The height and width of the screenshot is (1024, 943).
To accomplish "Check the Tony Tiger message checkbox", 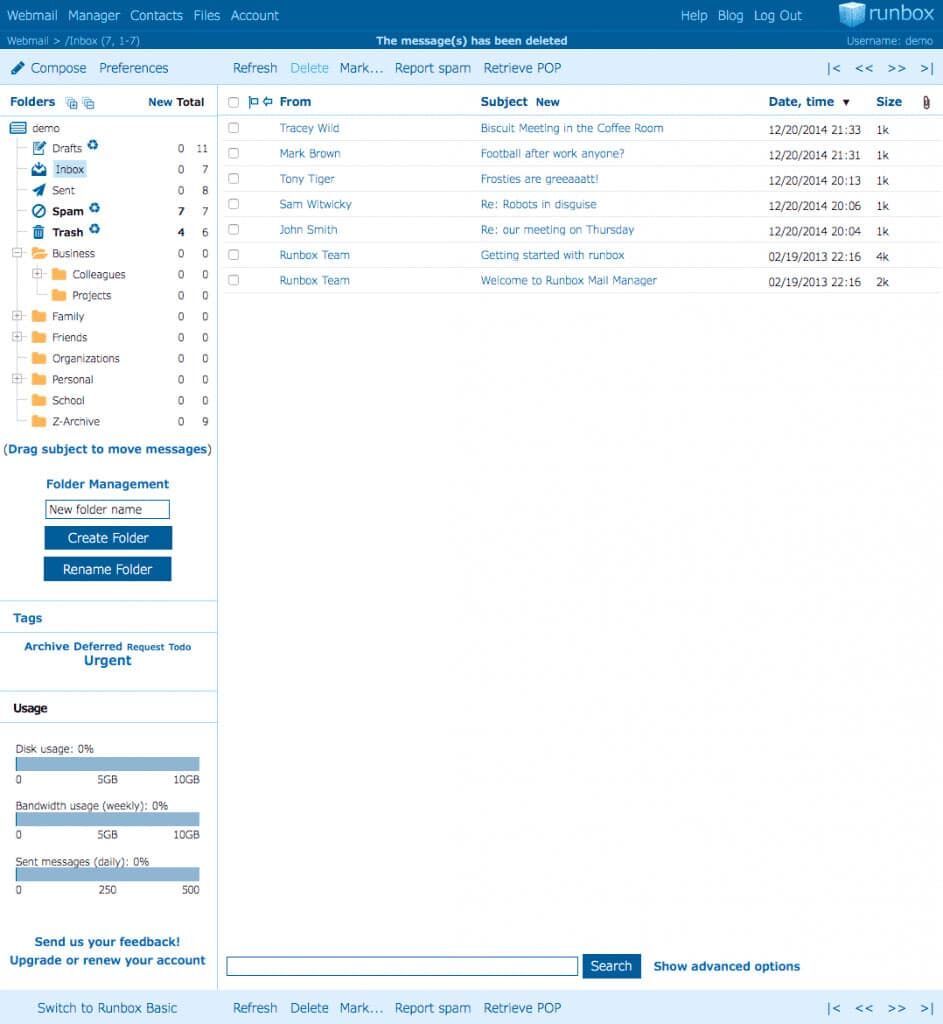I will click(x=233, y=179).
